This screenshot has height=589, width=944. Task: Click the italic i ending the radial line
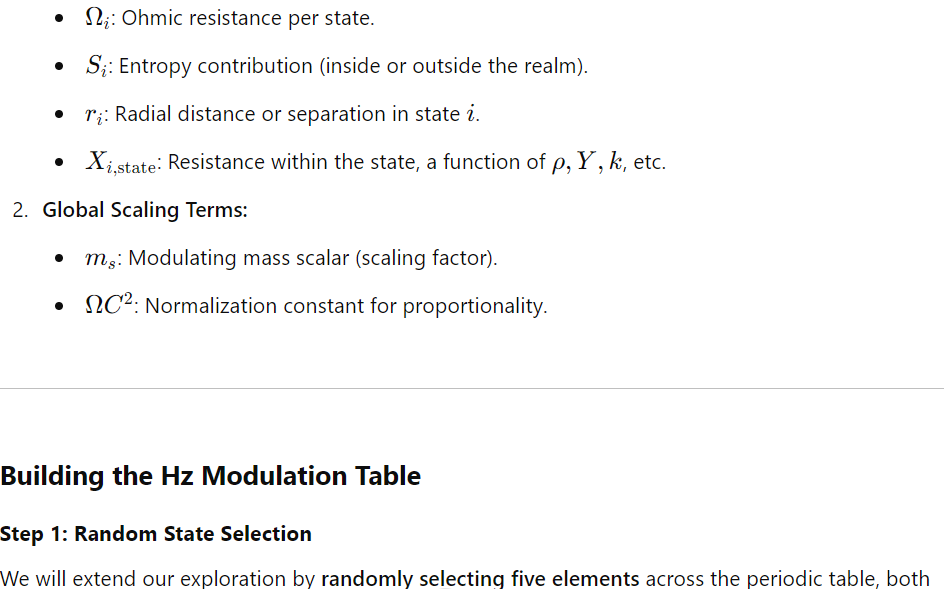[471, 113]
